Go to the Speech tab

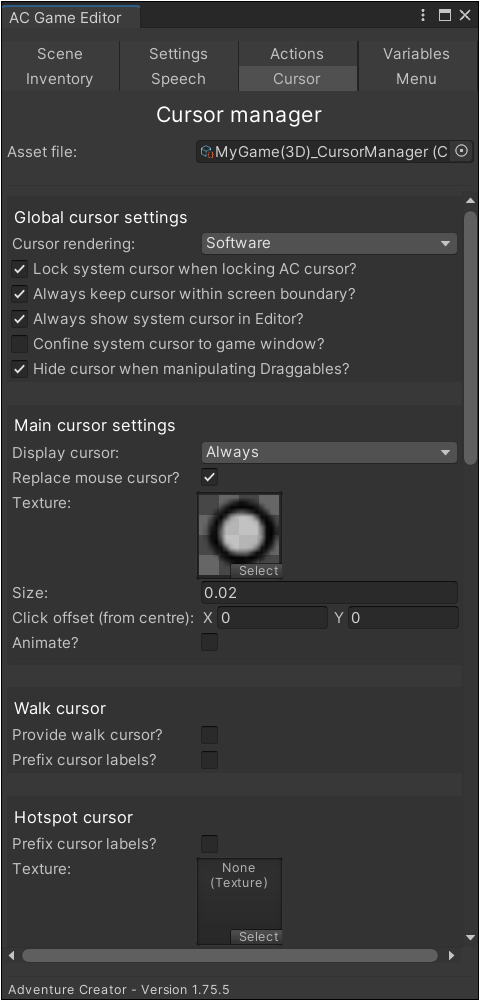coord(178,79)
